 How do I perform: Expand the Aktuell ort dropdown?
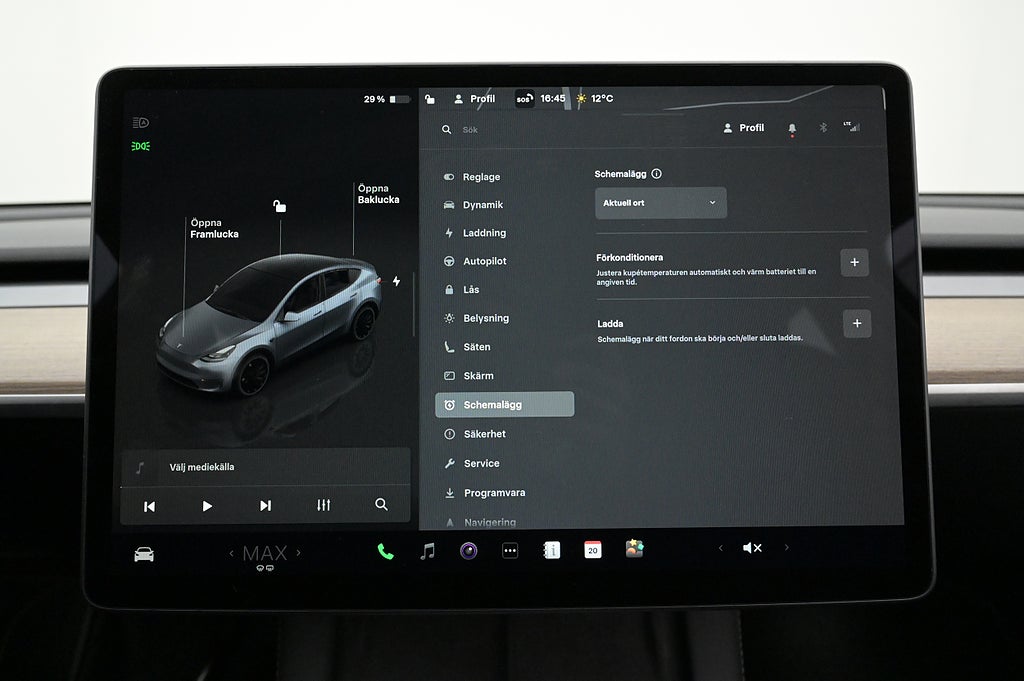[660, 203]
